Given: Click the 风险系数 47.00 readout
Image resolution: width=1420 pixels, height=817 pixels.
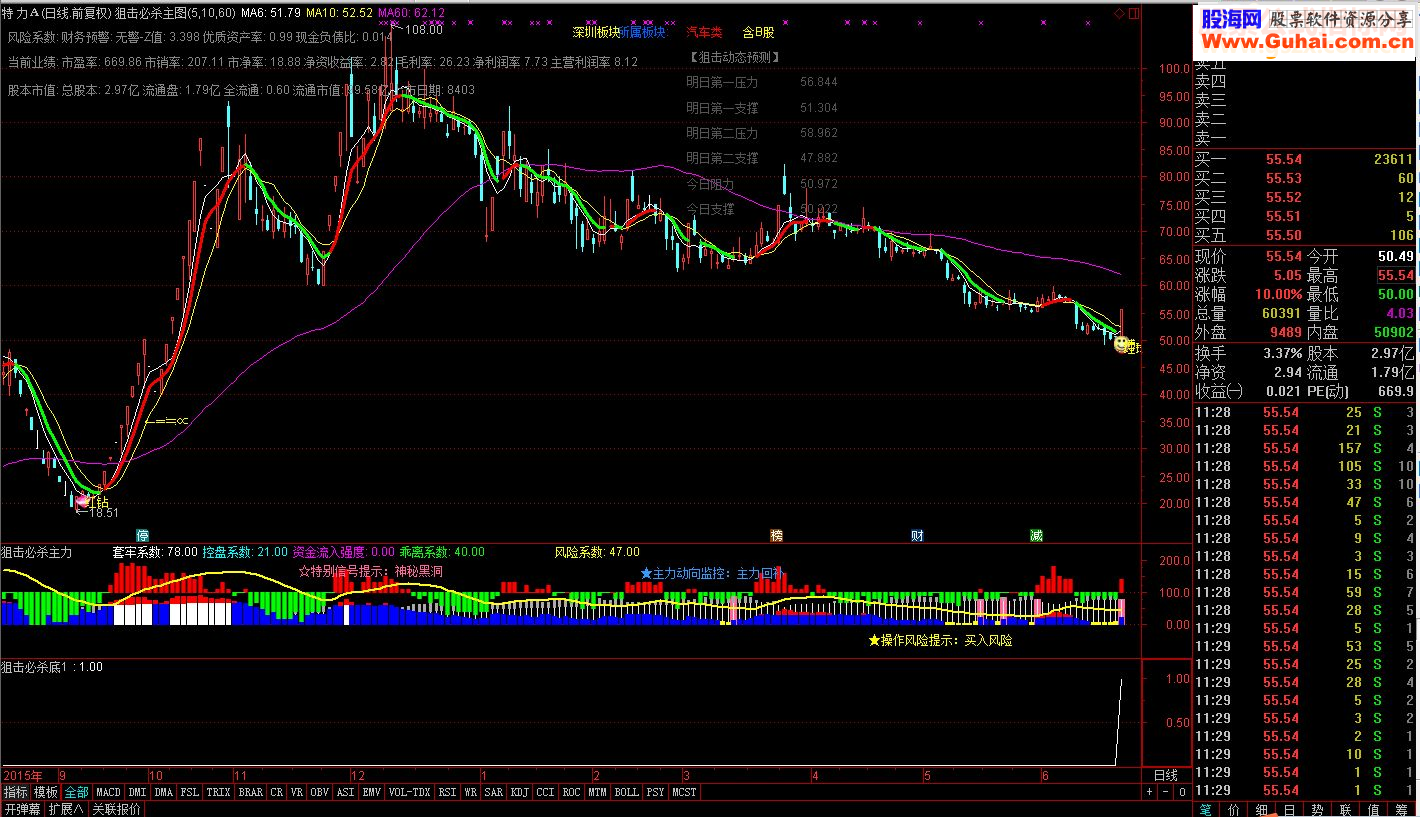Looking at the screenshot, I should point(597,552).
